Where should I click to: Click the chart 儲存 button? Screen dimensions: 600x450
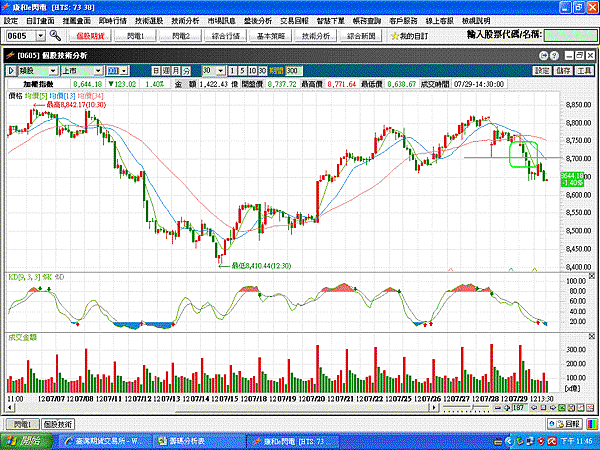563,71
